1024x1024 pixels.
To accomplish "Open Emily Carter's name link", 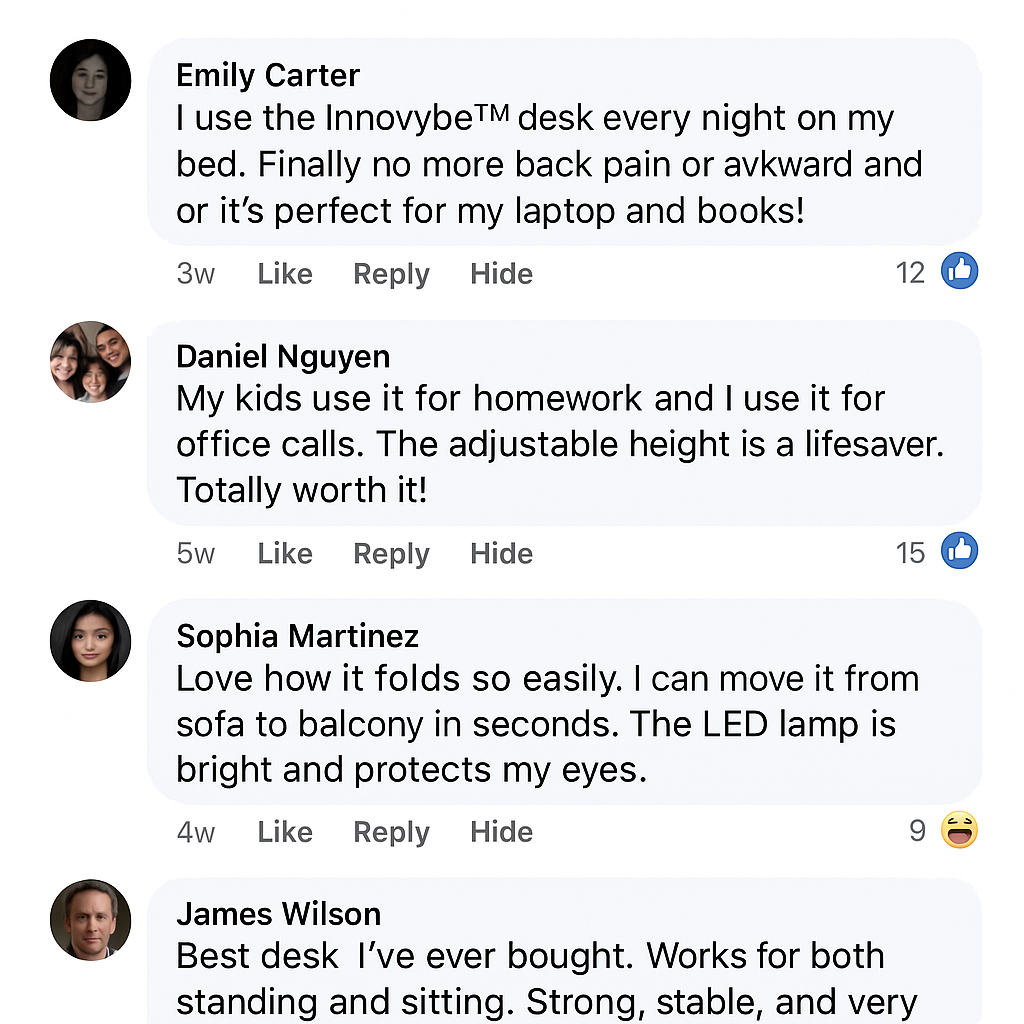I will pyautogui.click(x=268, y=75).
